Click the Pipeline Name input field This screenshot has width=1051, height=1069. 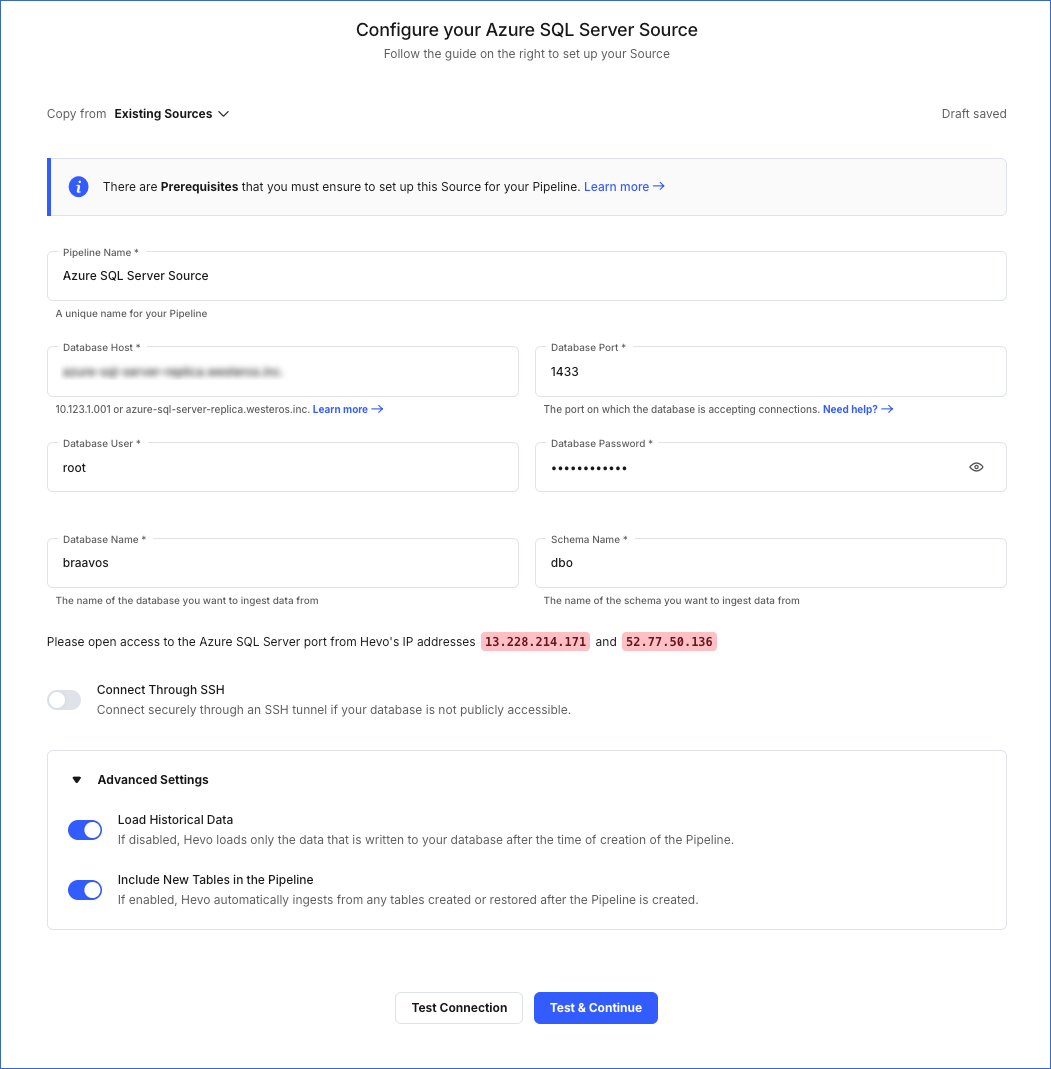(526, 275)
